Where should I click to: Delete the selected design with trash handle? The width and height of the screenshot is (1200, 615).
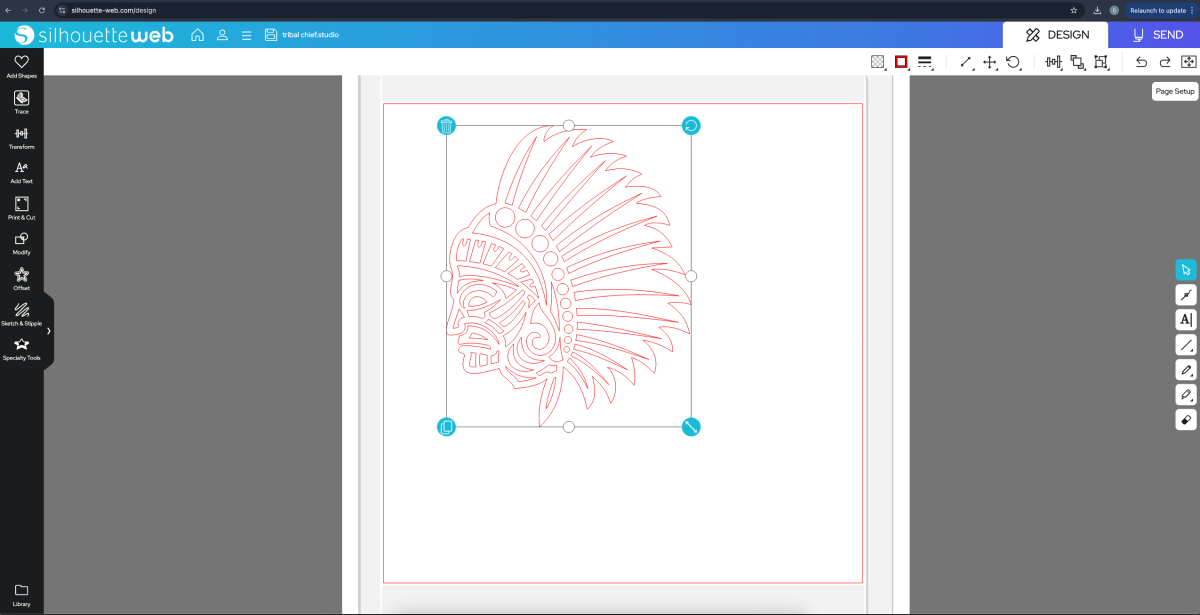(447, 125)
